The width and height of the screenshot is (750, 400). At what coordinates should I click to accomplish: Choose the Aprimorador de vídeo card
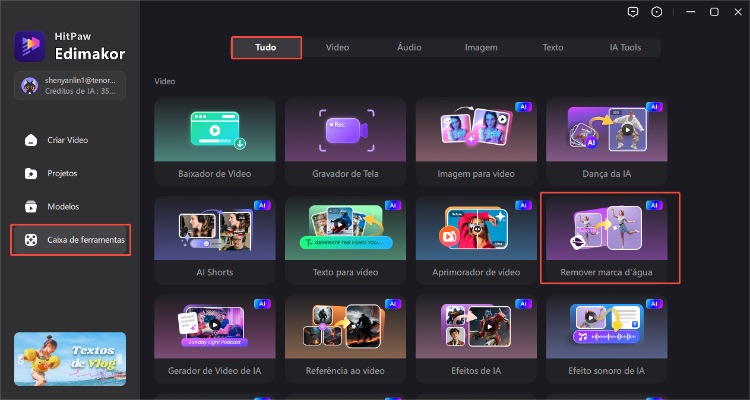[475, 238]
